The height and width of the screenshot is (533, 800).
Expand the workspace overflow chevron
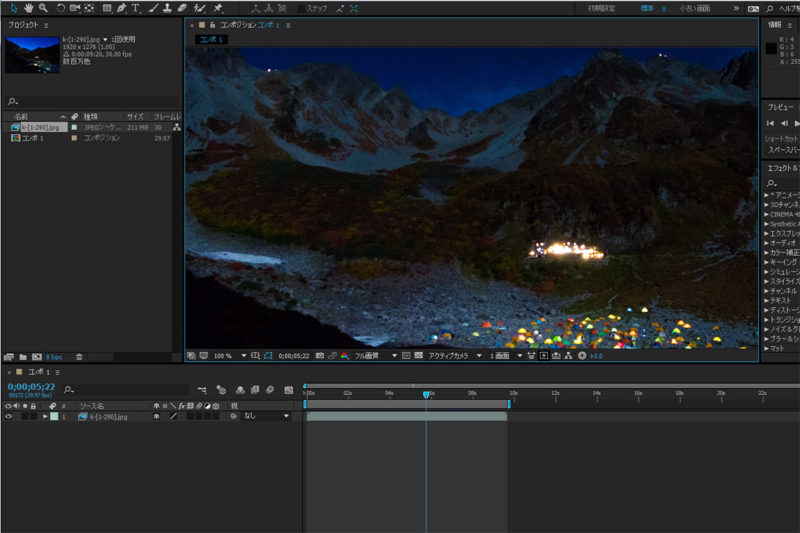click(x=736, y=9)
